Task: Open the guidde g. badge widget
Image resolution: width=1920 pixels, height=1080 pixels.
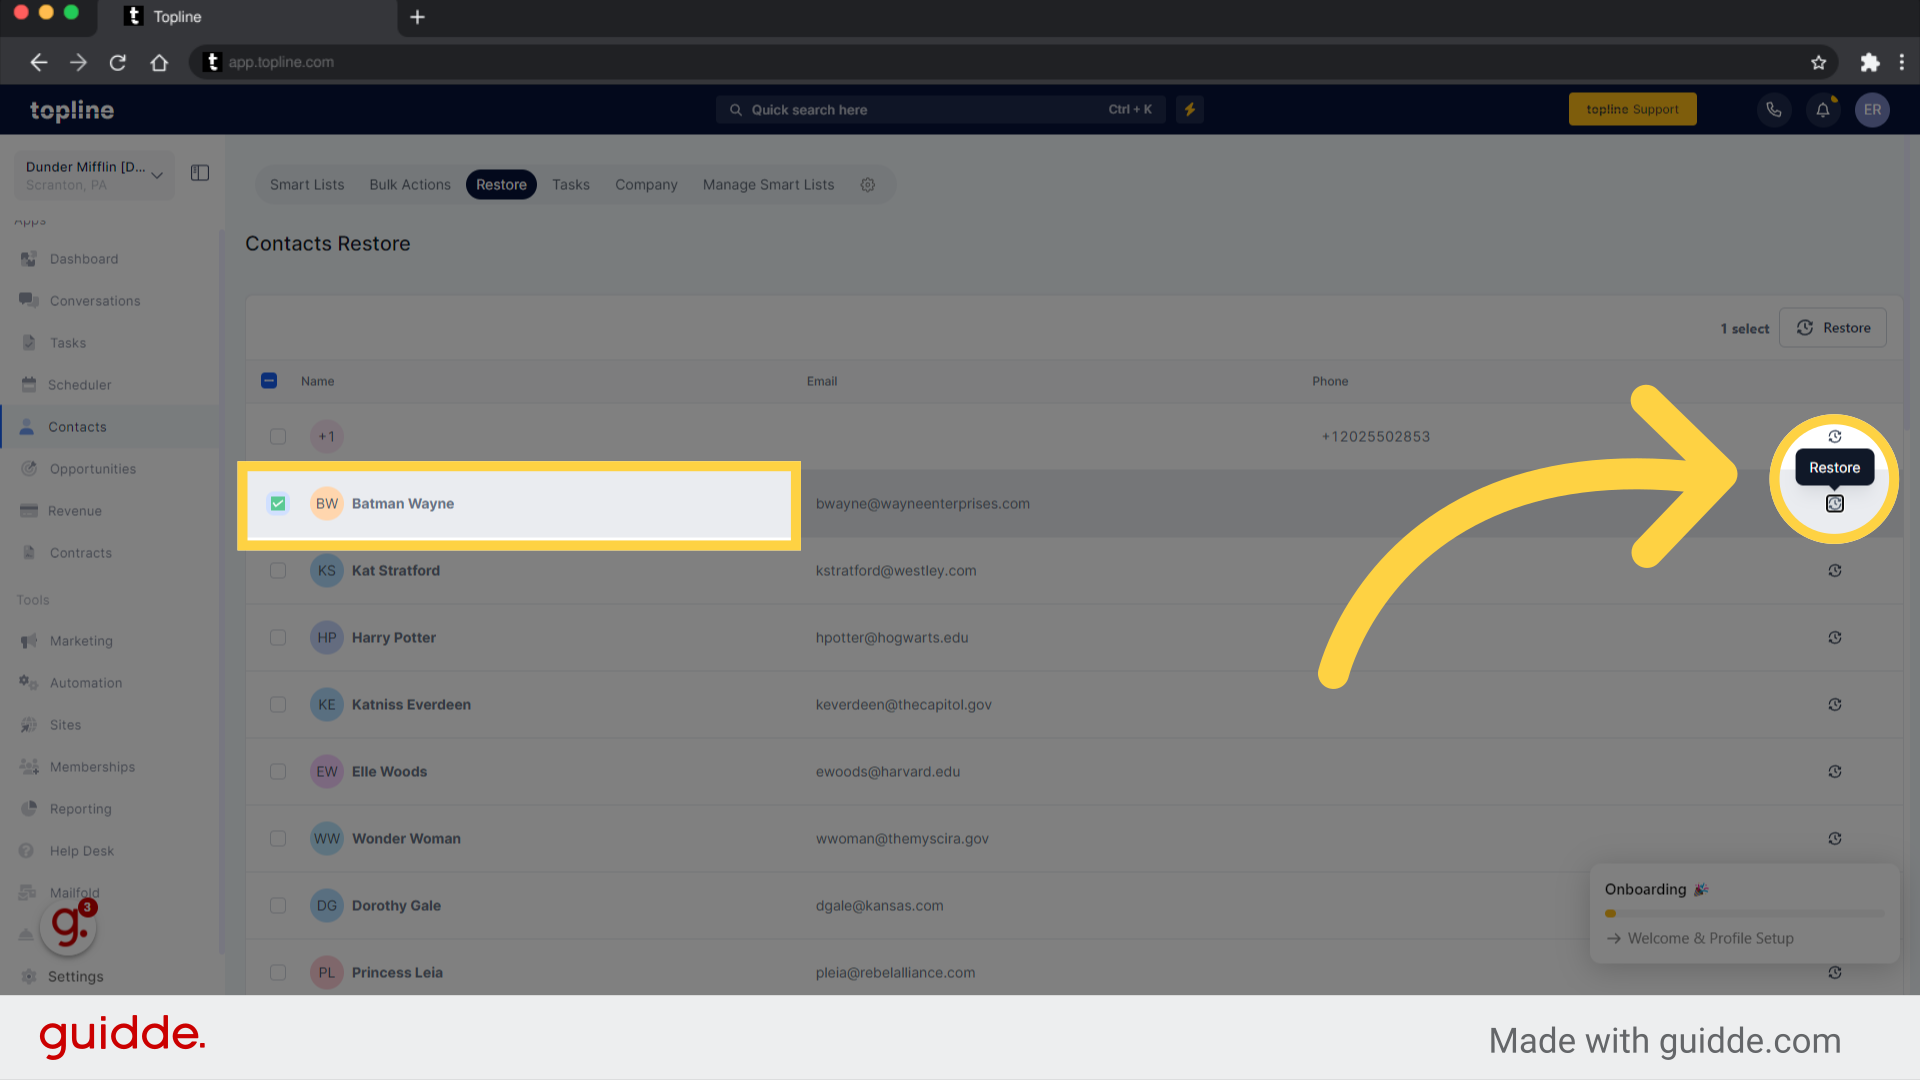Action: pos(68,926)
